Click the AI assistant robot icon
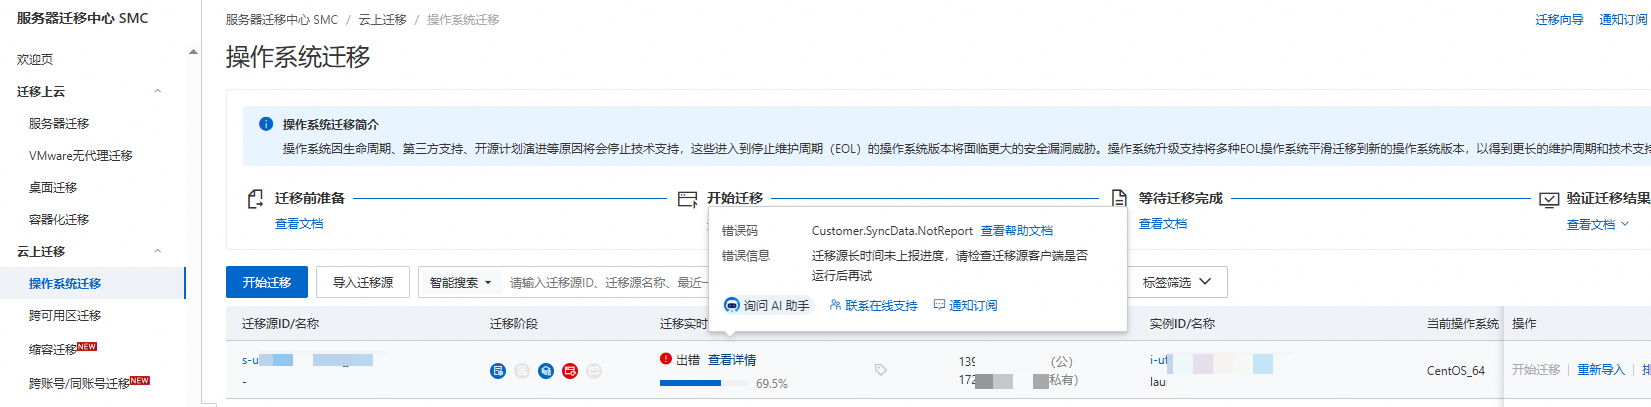1651x407 pixels. coord(732,305)
